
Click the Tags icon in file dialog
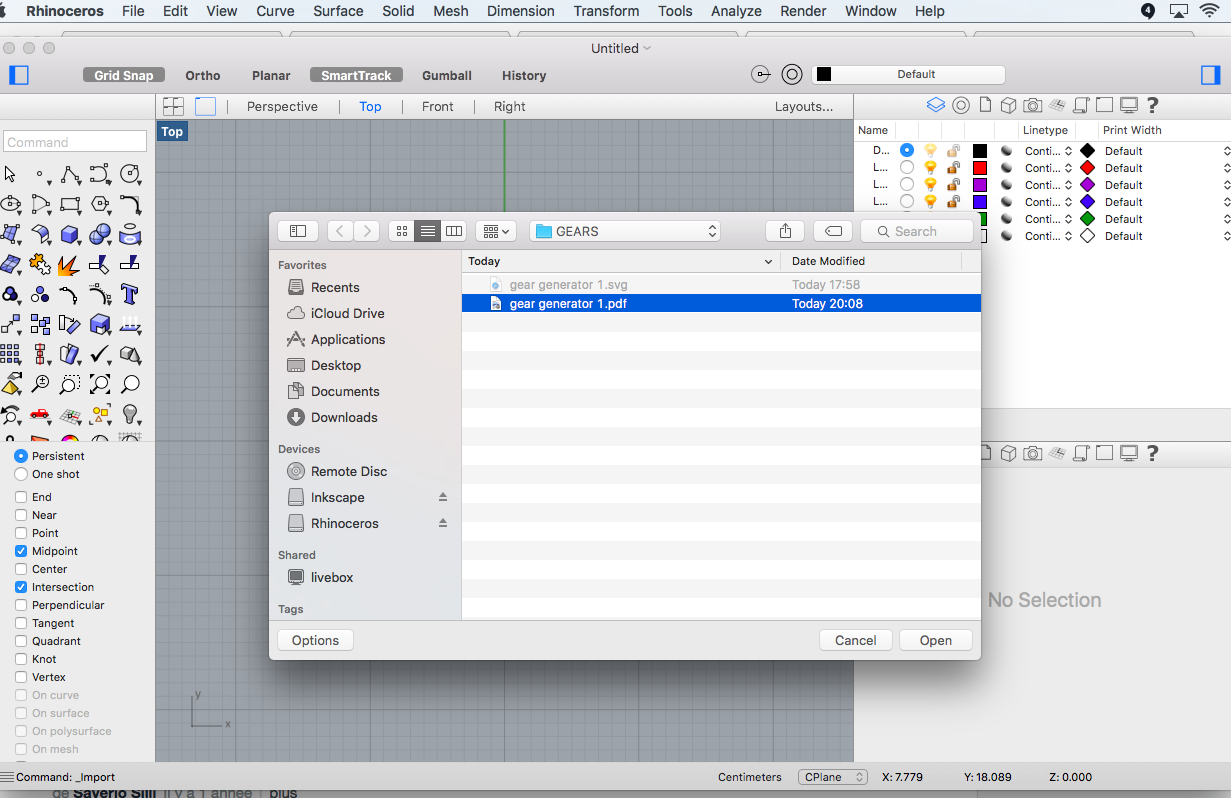(833, 231)
